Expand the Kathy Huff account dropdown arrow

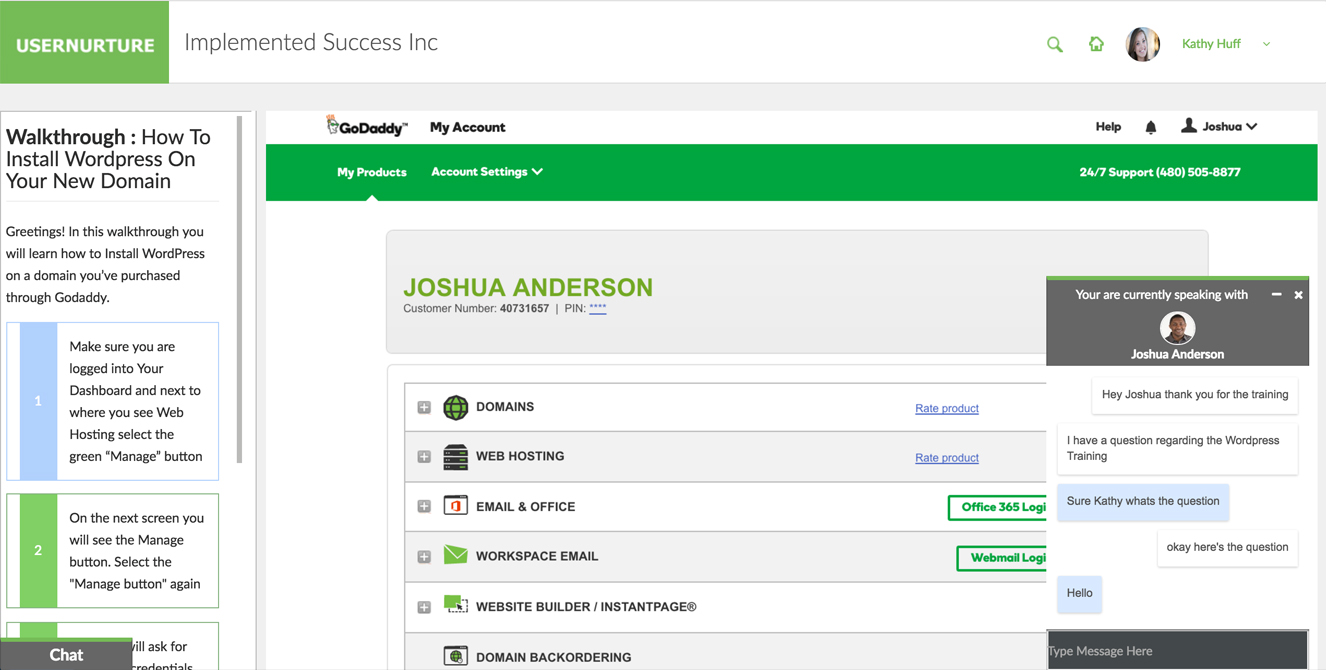coord(1266,44)
